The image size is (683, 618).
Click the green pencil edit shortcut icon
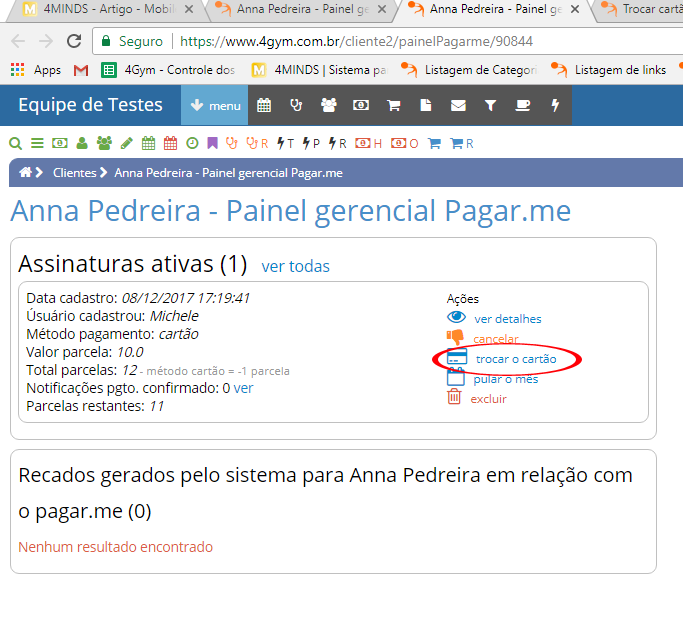(126, 143)
